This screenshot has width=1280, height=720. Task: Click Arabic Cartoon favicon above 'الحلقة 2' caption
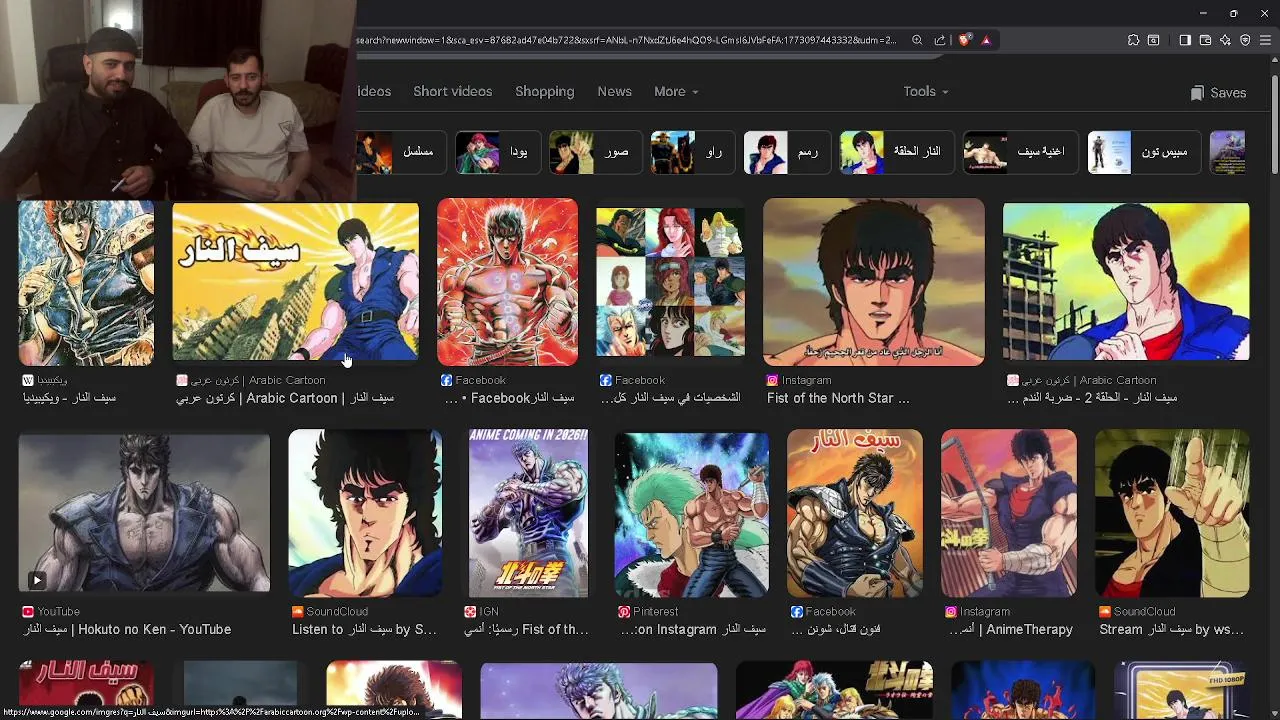click(x=1012, y=380)
